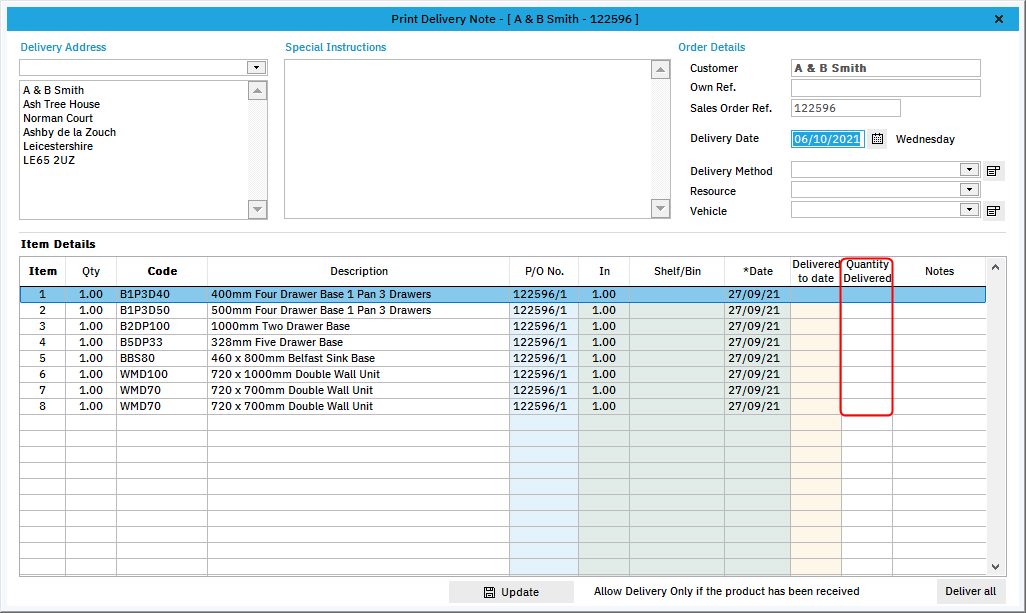This screenshot has height=613, width=1026.
Task: Open the list editor icon next to Vehicle
Action: [x=993, y=209]
